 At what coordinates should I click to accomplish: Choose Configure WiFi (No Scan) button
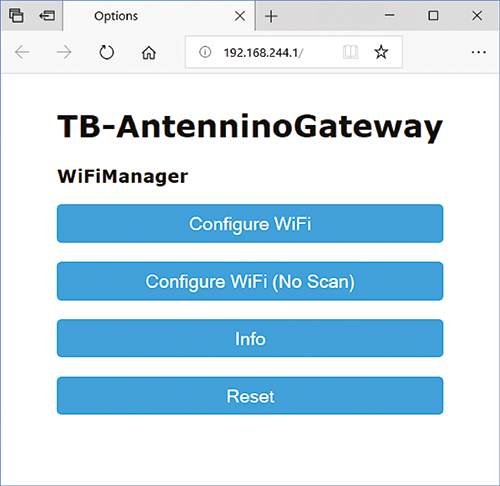[250, 281]
